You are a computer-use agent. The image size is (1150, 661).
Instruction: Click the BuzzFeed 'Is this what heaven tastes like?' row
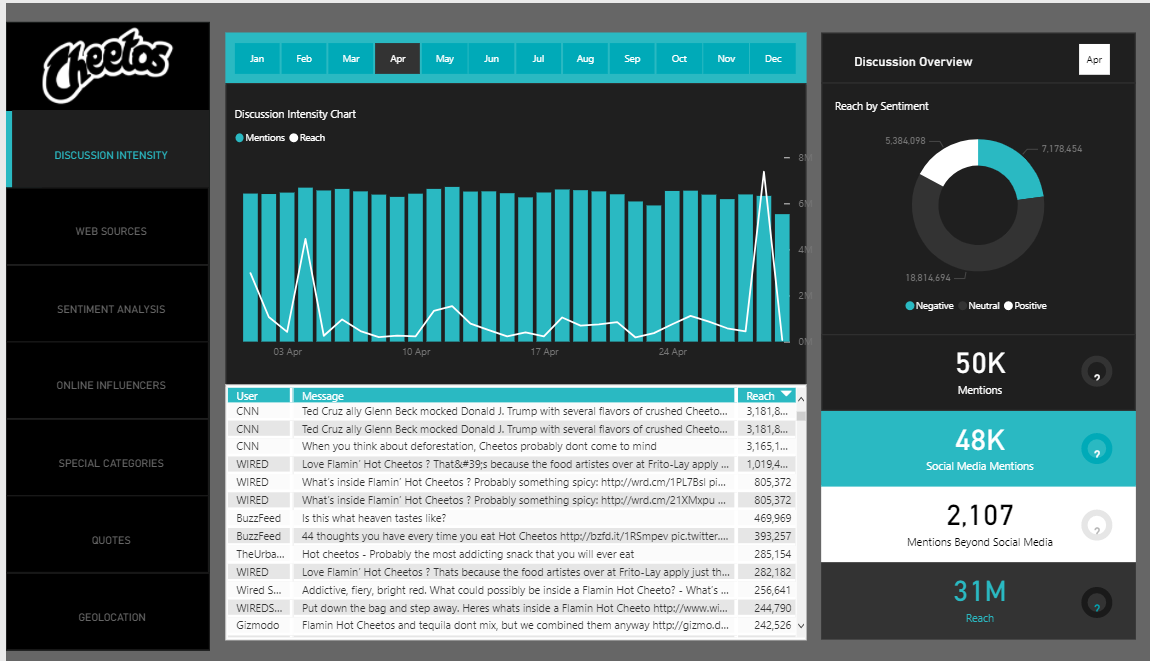[512, 519]
